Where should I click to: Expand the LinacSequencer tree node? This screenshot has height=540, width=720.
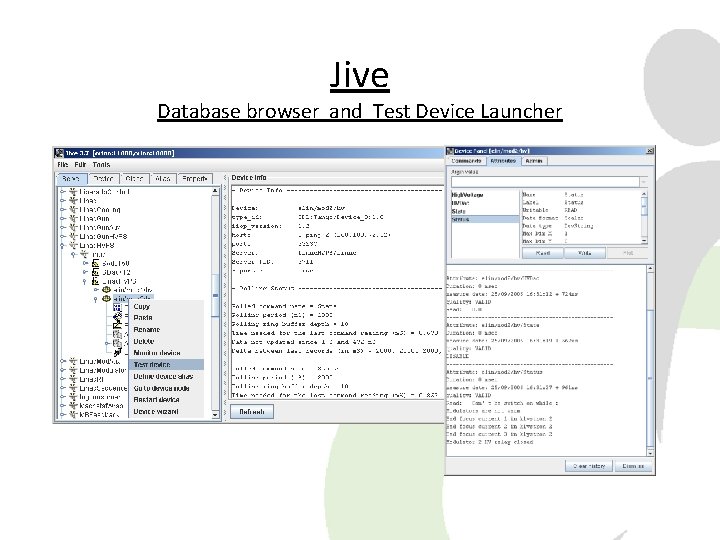(62, 388)
